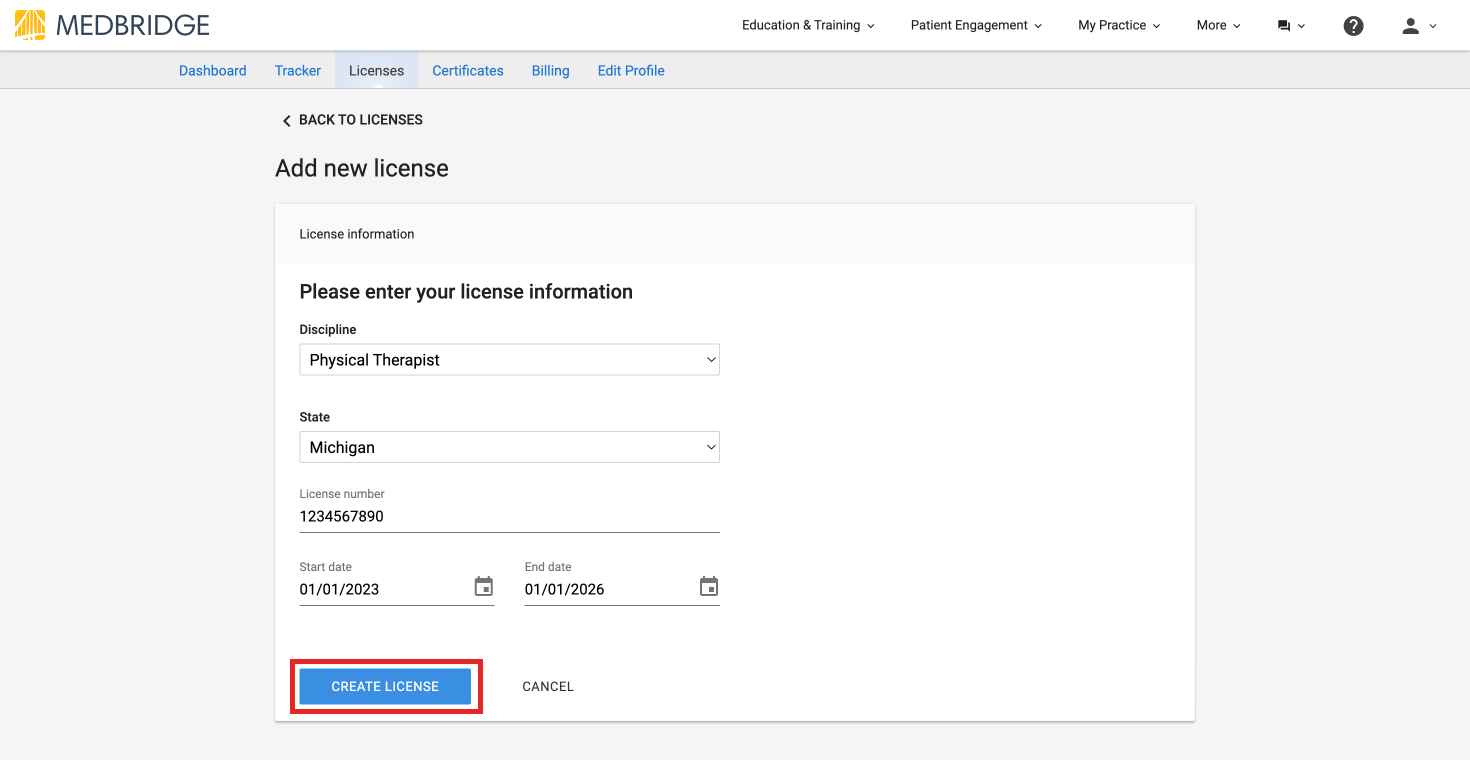This screenshot has height=760, width=1470.
Task: Expand the Patient Engagement menu
Action: pos(976,26)
